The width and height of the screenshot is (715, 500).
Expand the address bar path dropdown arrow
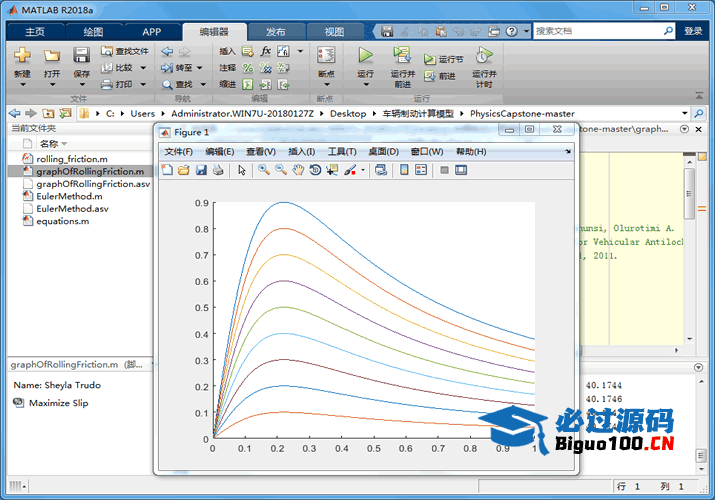pyautogui.click(x=685, y=114)
